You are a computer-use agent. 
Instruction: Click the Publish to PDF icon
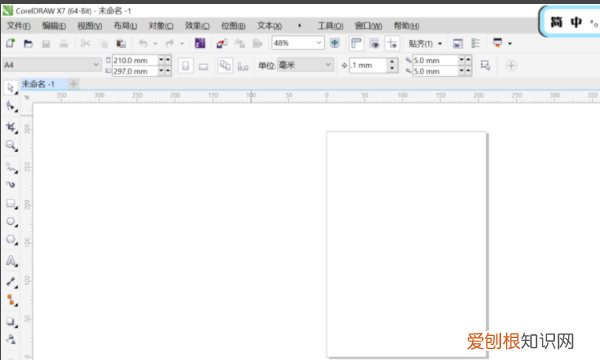pyautogui.click(x=258, y=44)
